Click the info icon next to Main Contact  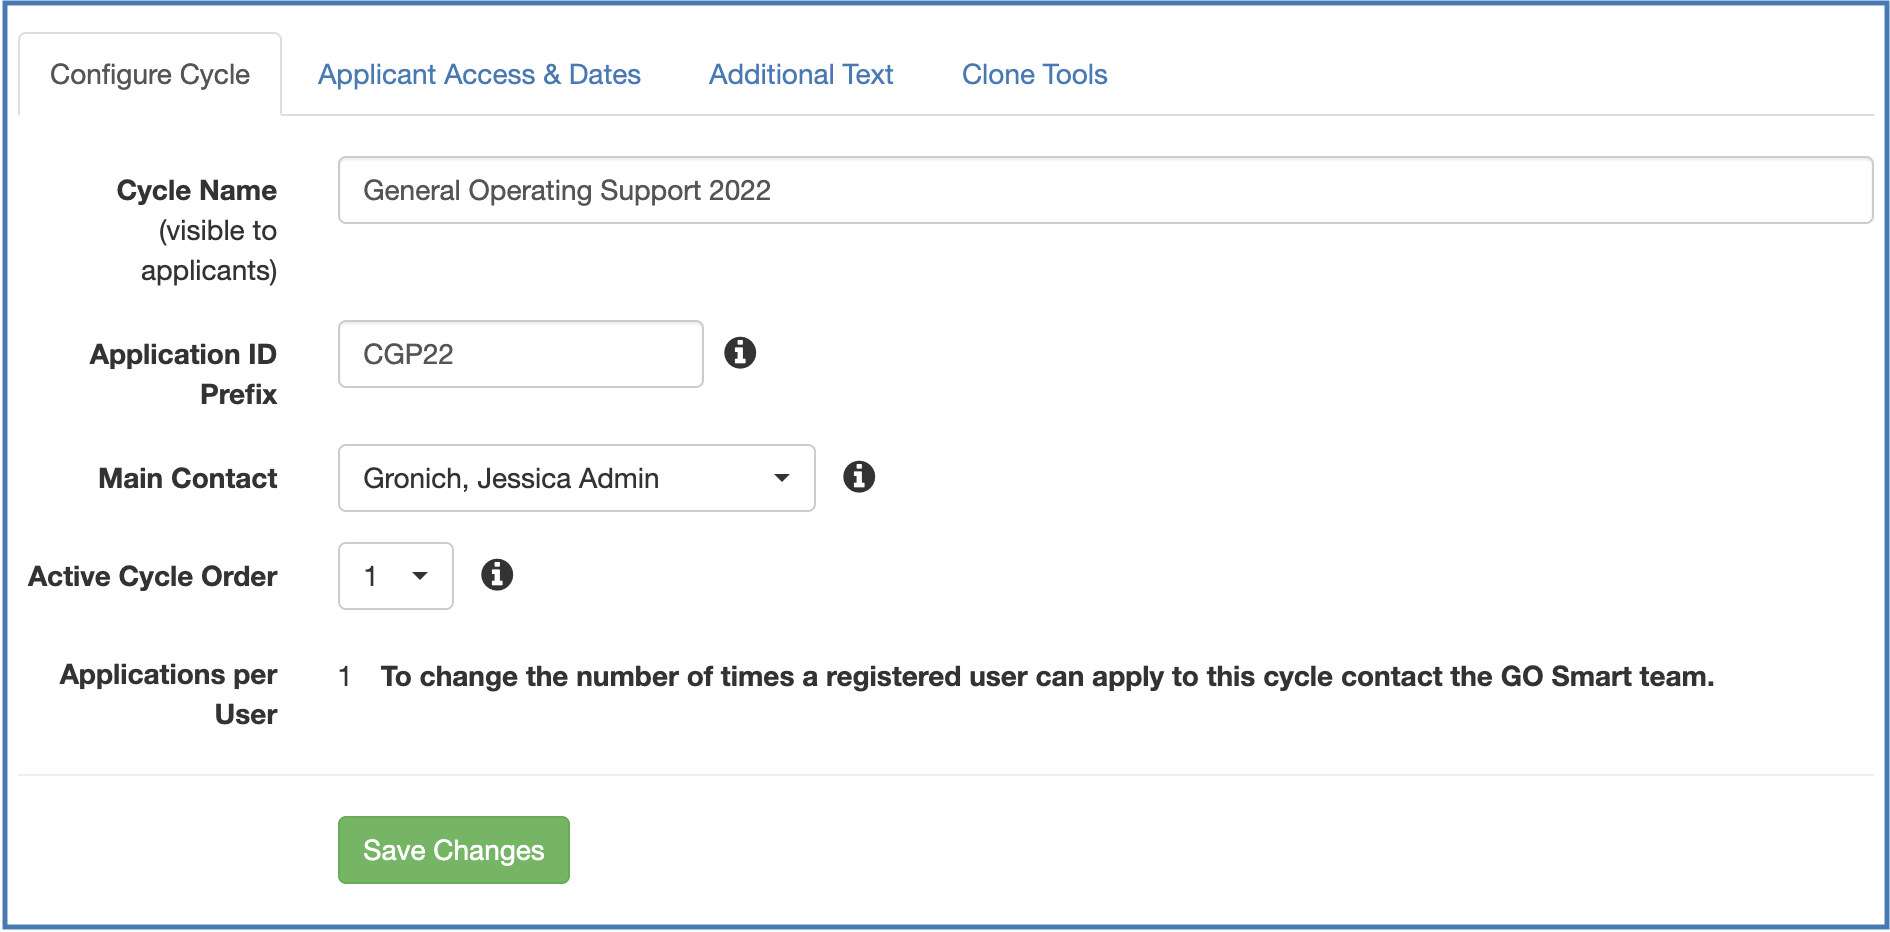pyautogui.click(x=859, y=477)
